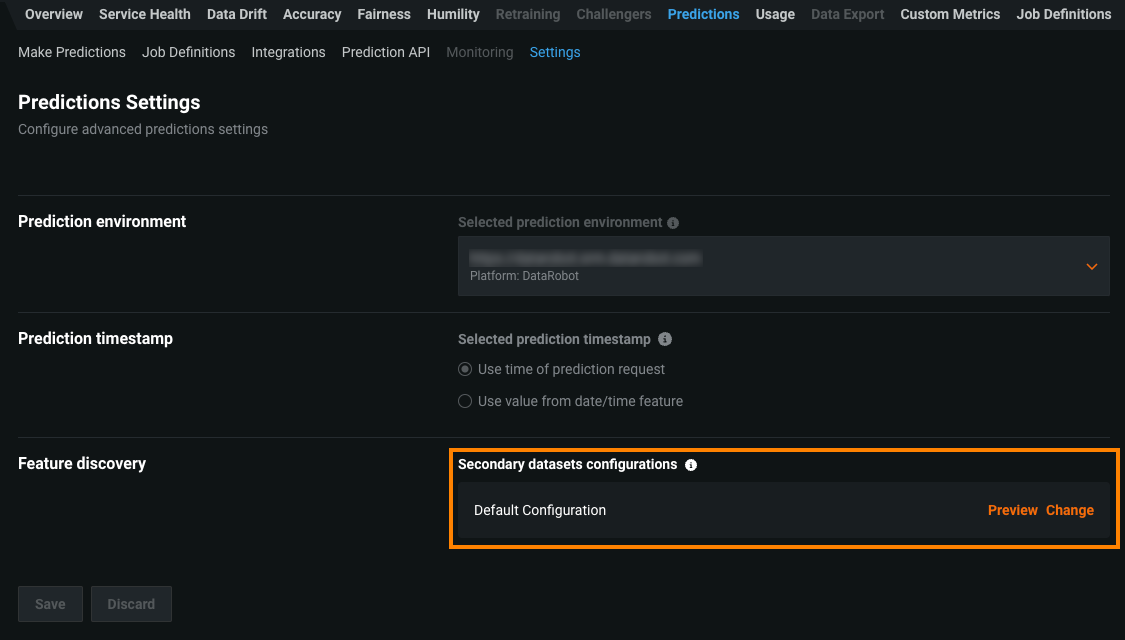Click info icon beside Secondary datasets configurations
The width and height of the screenshot is (1125, 640).
click(x=691, y=465)
